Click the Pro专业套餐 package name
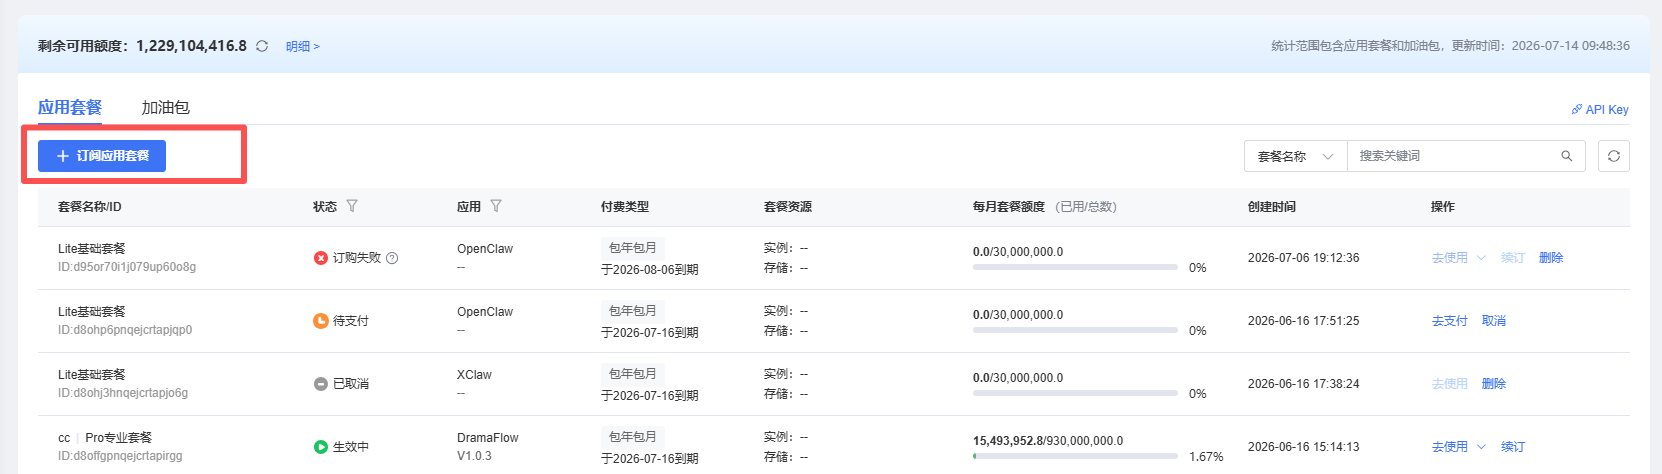This screenshot has width=1662, height=474. (x=119, y=438)
